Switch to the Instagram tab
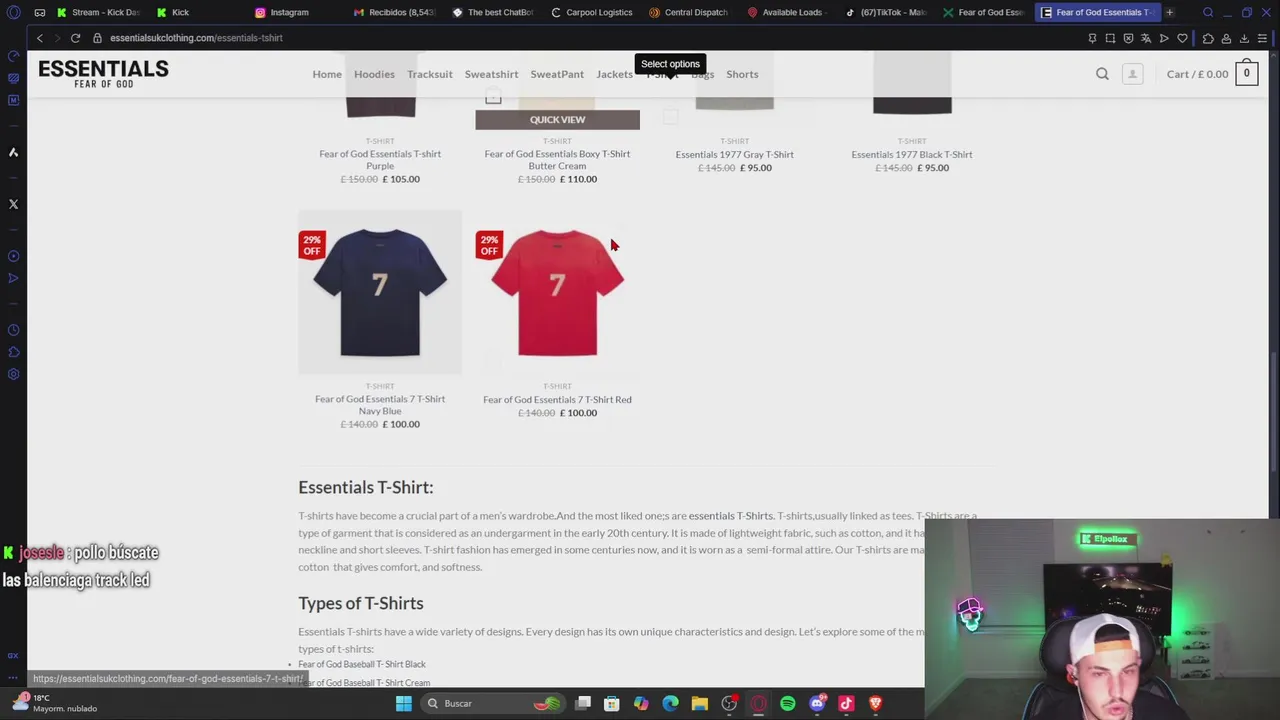This screenshot has width=1280, height=720. [290, 12]
